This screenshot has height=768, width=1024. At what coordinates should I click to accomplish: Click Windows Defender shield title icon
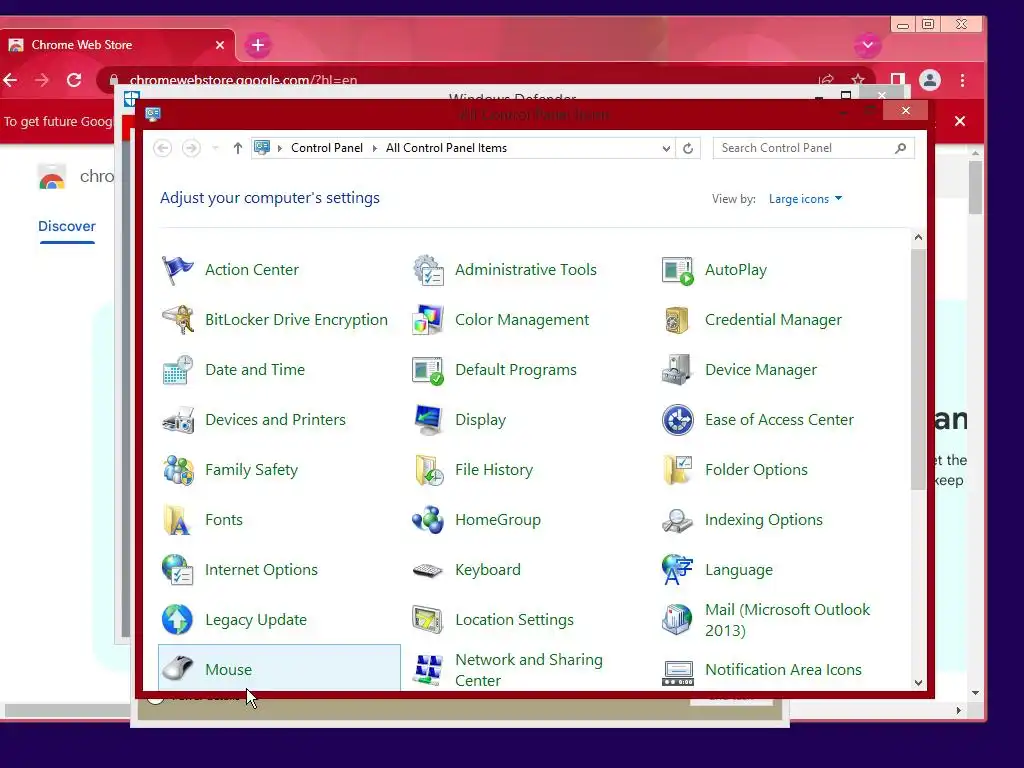(131, 99)
